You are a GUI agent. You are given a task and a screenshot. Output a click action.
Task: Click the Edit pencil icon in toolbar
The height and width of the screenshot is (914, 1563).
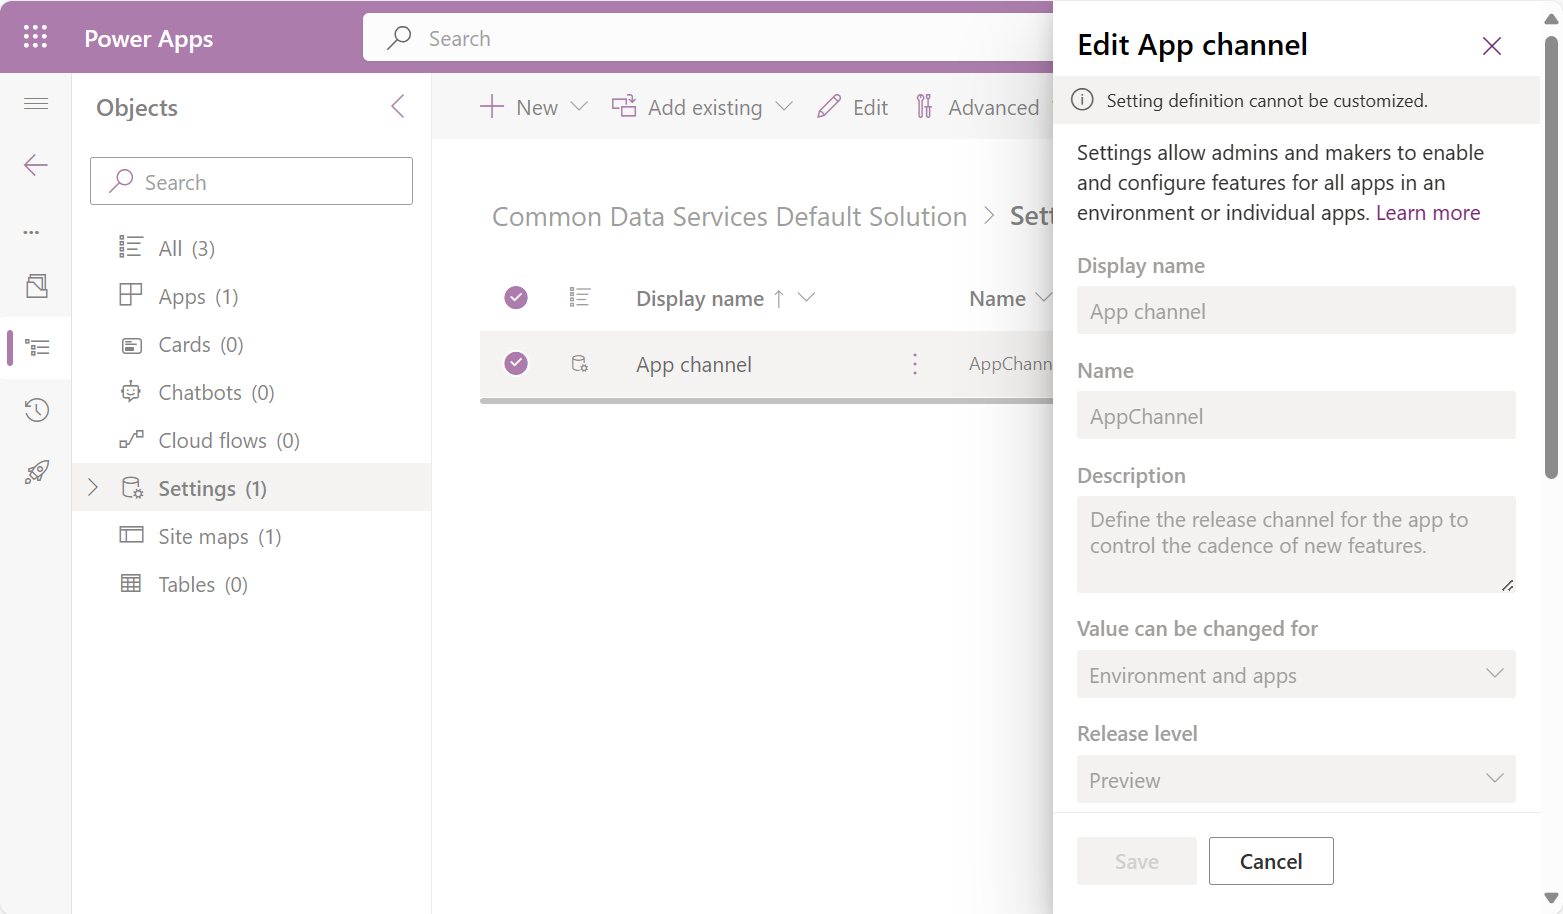pyautogui.click(x=829, y=106)
